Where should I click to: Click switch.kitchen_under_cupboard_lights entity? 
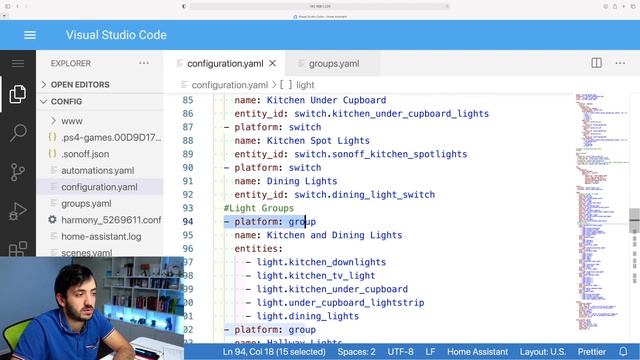coord(391,113)
